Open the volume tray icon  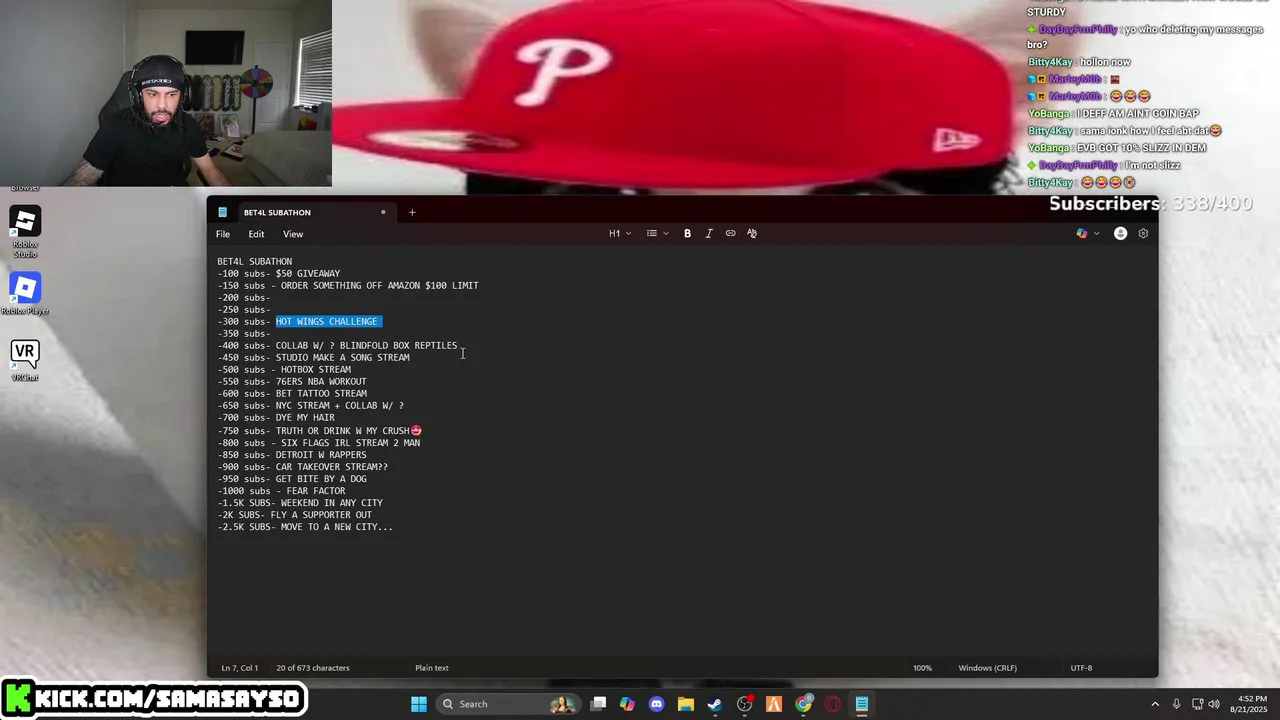[x=1213, y=704]
